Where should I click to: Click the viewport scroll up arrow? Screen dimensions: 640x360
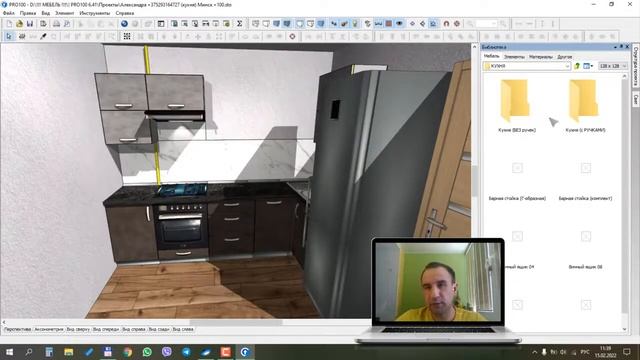[x=474, y=47]
